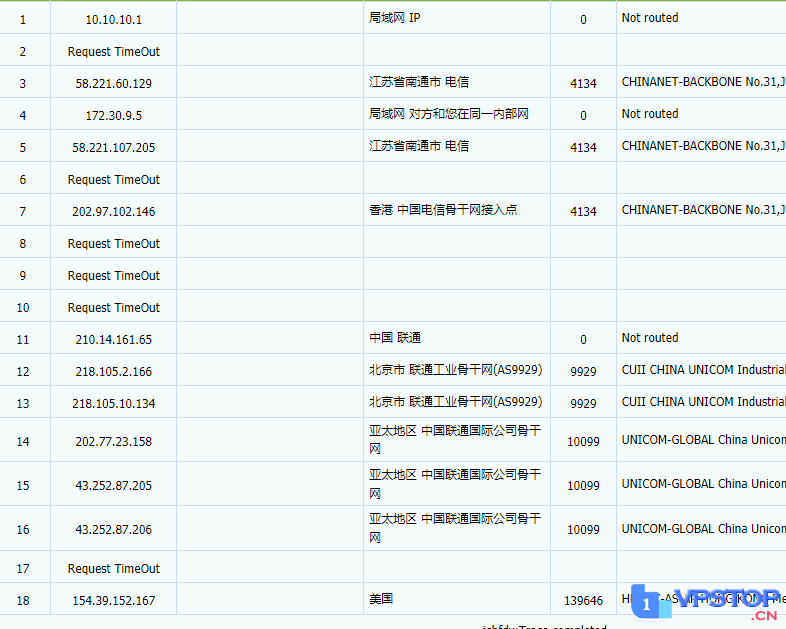Image resolution: width=786 pixels, height=629 pixels.
Task: Select IP address 172.30.9.5
Action: click(x=113, y=116)
